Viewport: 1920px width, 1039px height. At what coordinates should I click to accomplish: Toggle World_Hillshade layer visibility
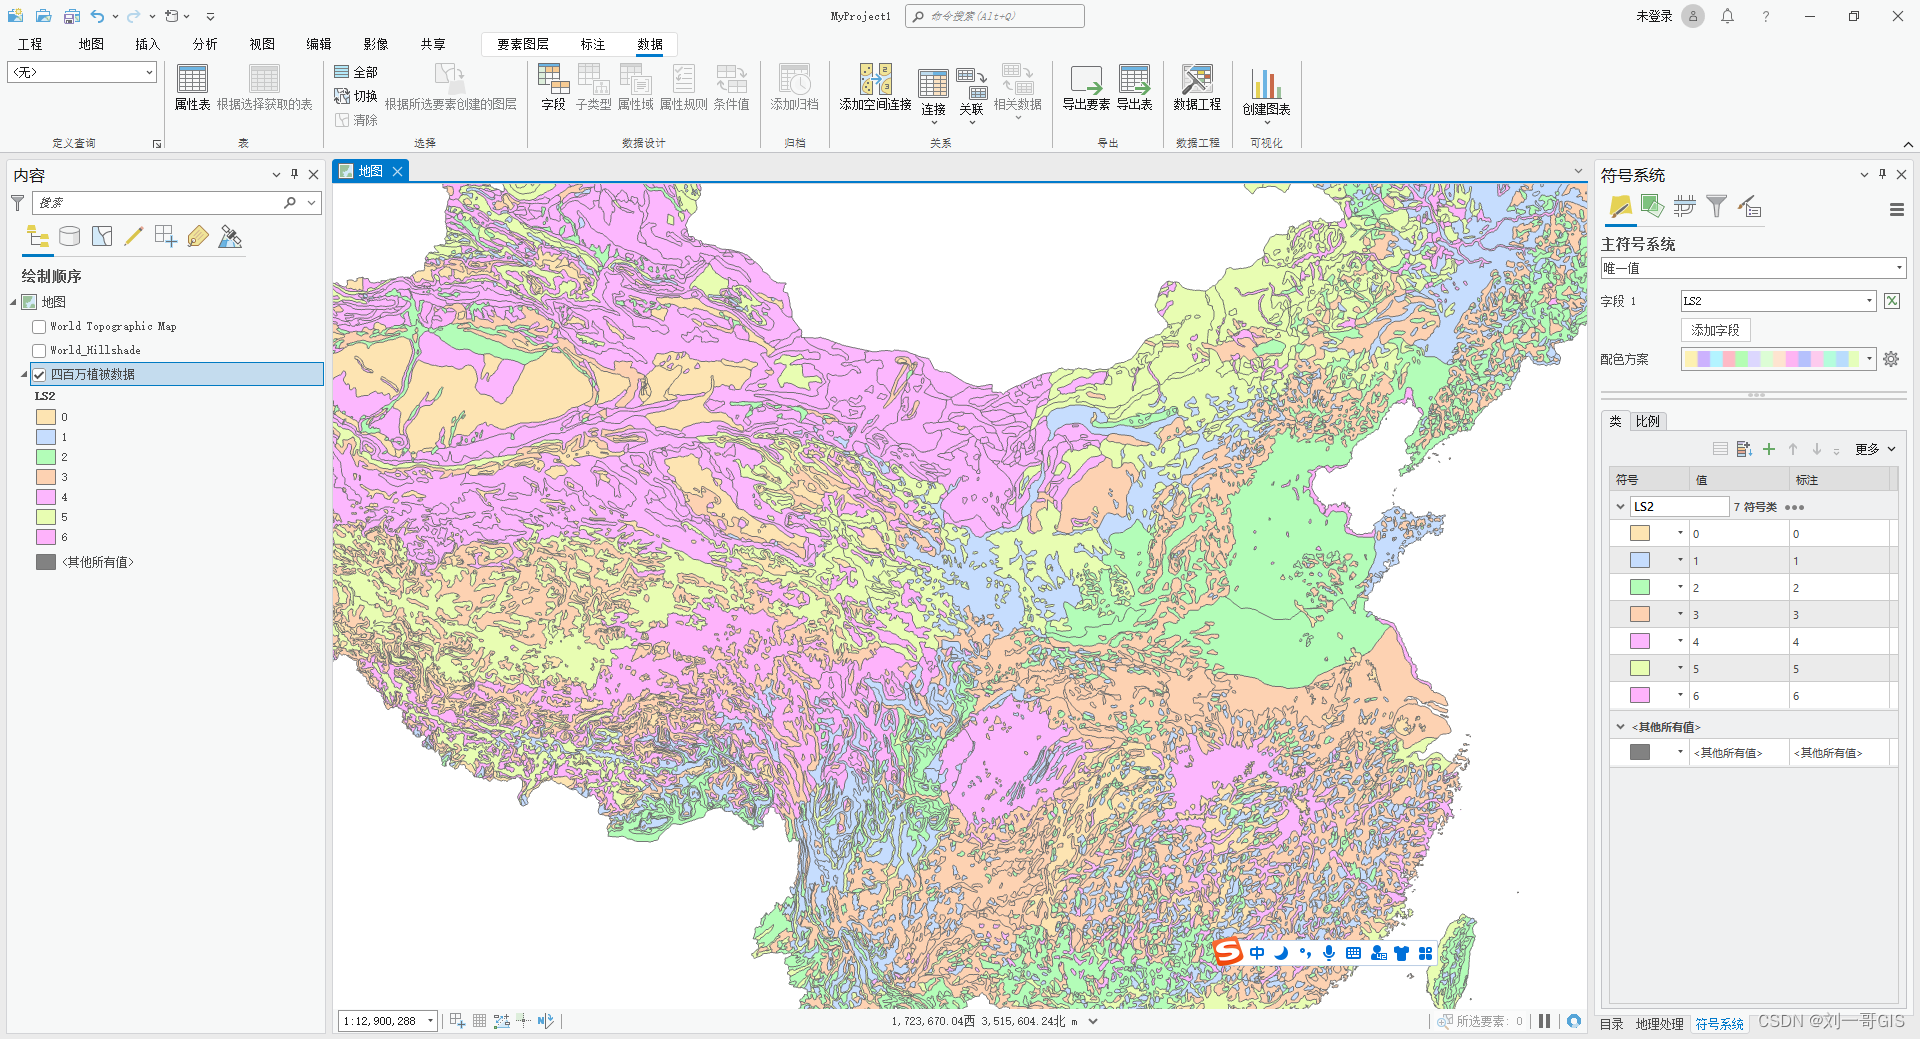coord(39,351)
